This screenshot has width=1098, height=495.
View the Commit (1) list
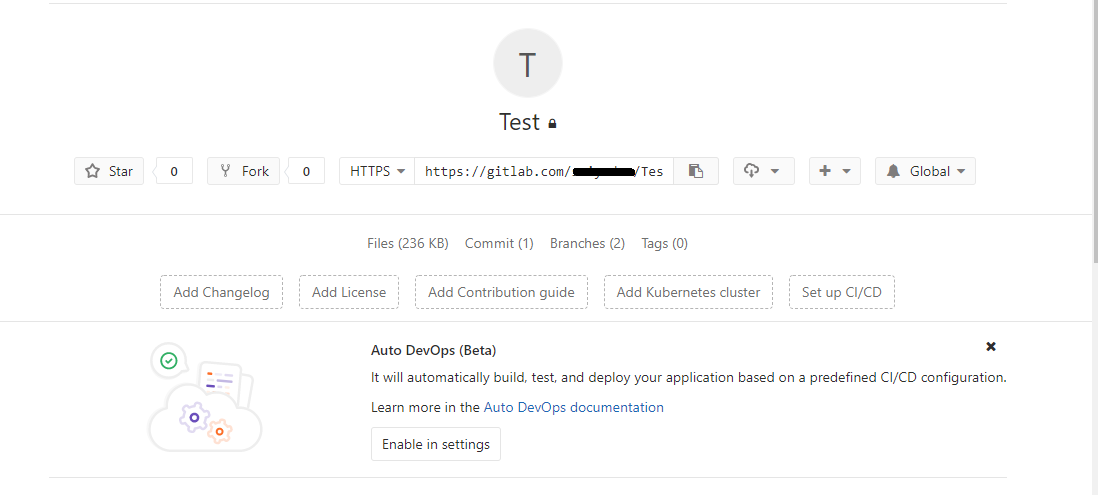(x=499, y=243)
